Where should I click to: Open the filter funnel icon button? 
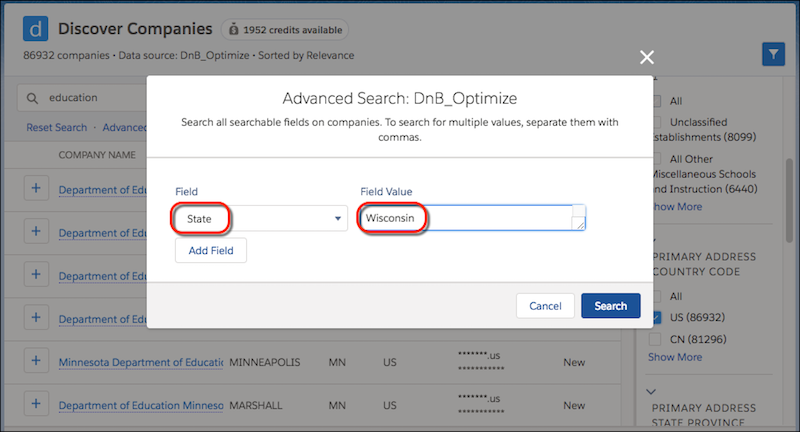point(773,54)
